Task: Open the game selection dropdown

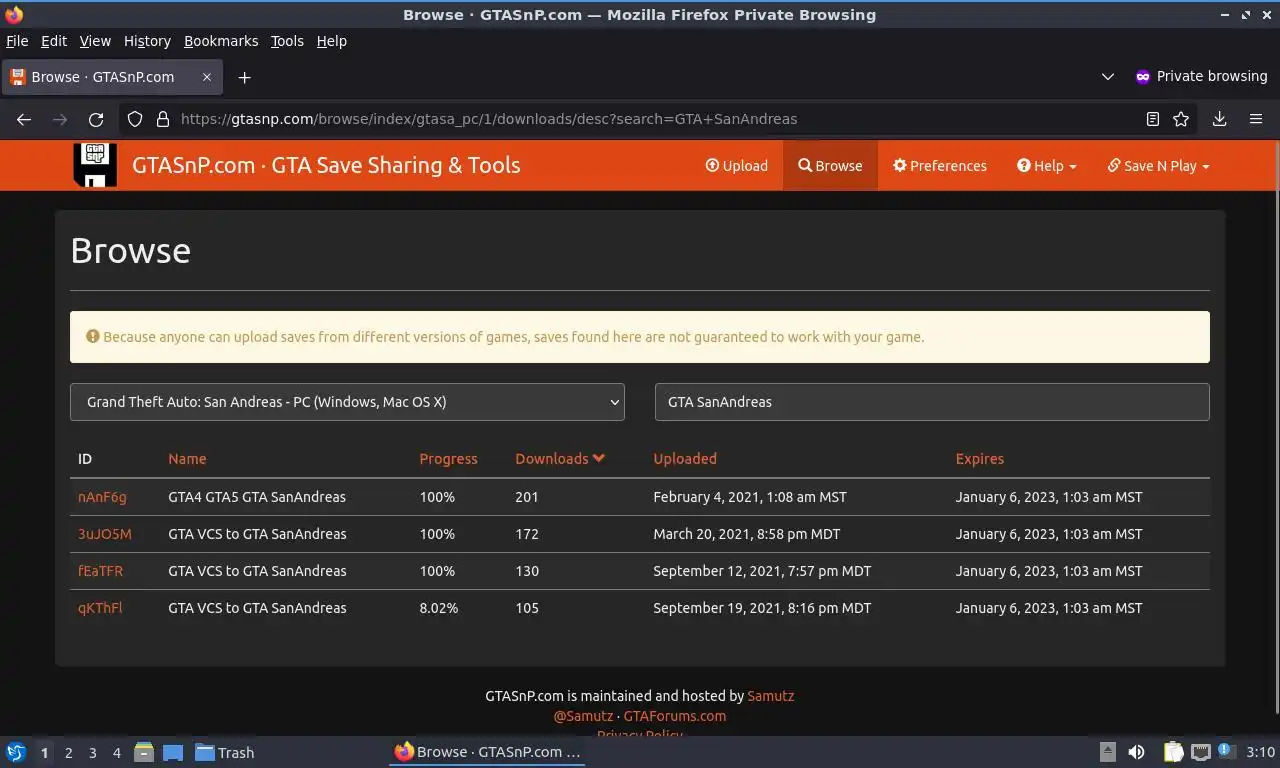Action: coord(347,402)
